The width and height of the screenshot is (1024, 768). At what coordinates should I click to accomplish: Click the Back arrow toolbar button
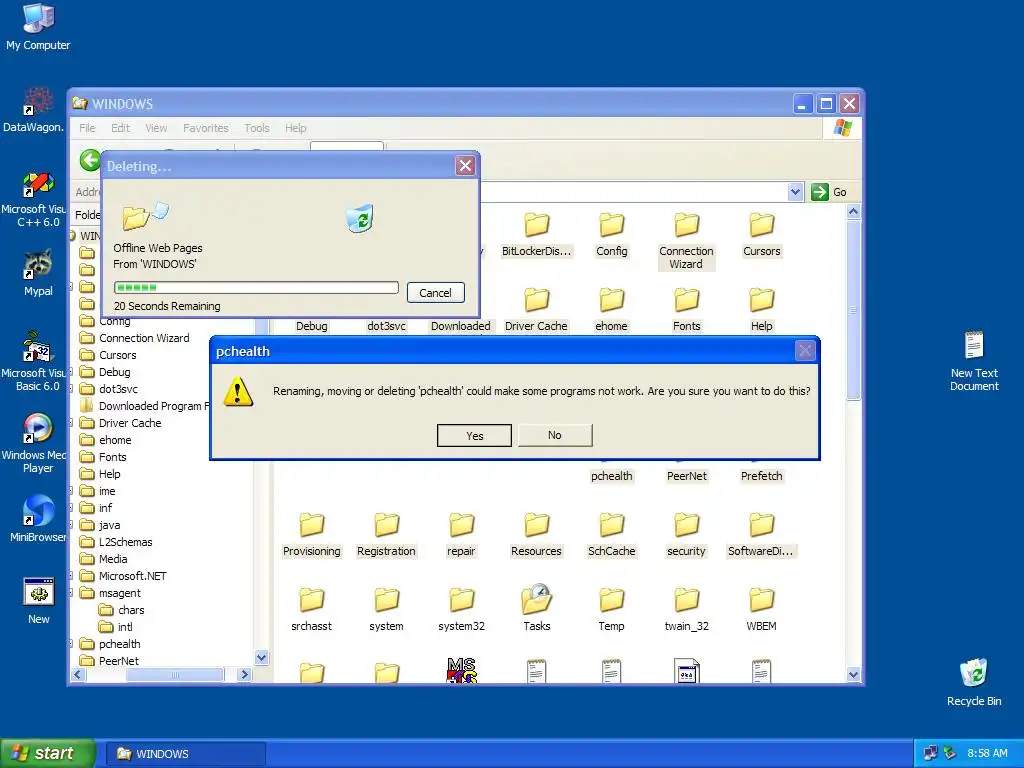point(90,160)
